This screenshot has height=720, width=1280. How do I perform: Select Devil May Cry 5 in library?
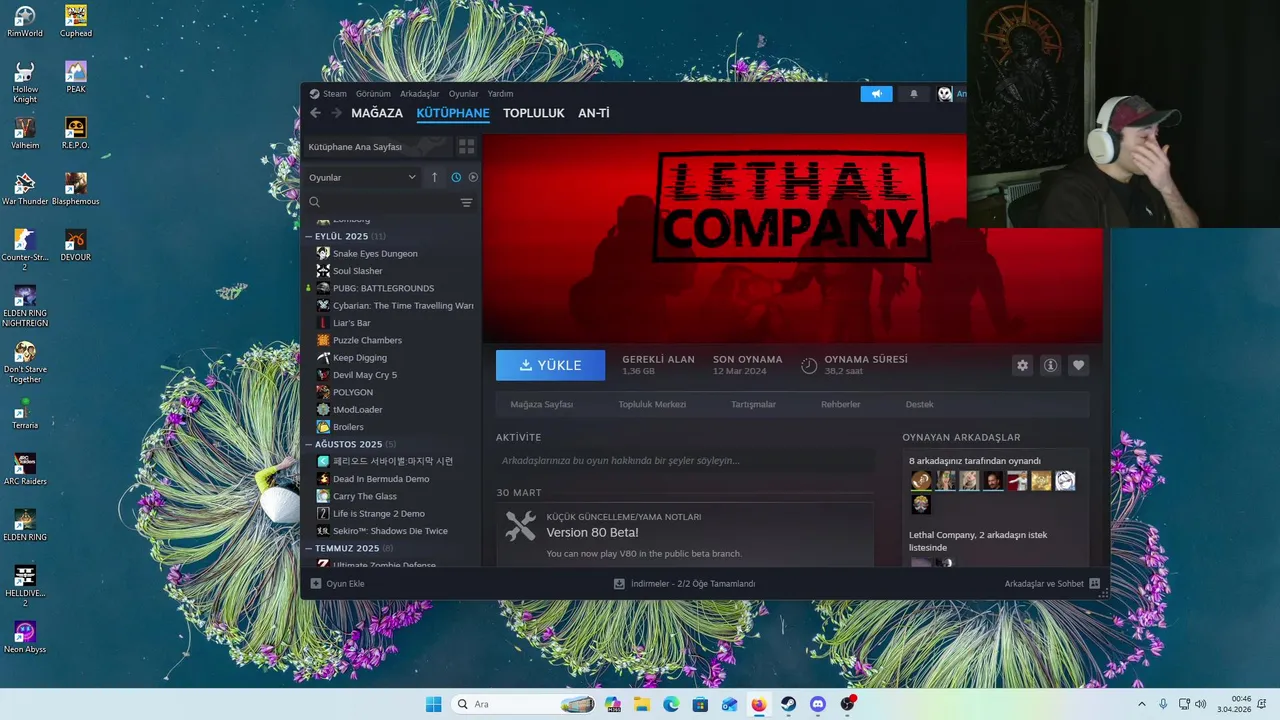tap(364, 375)
